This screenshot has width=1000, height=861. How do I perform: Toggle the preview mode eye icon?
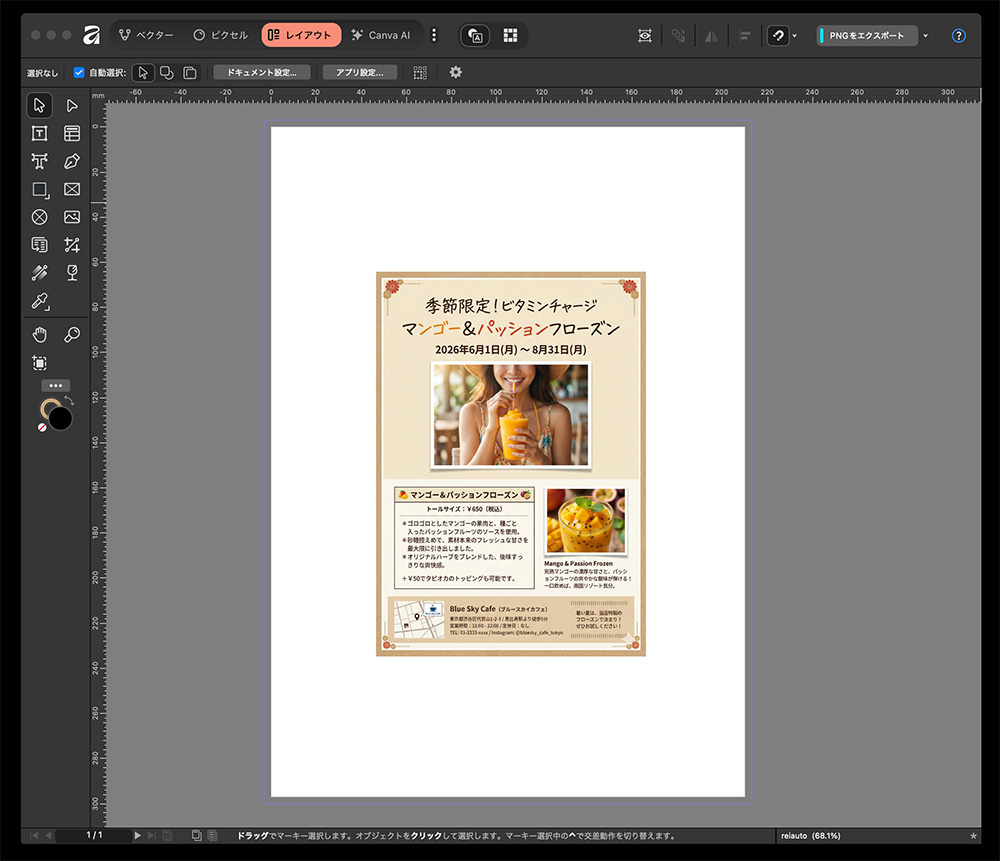[645, 35]
